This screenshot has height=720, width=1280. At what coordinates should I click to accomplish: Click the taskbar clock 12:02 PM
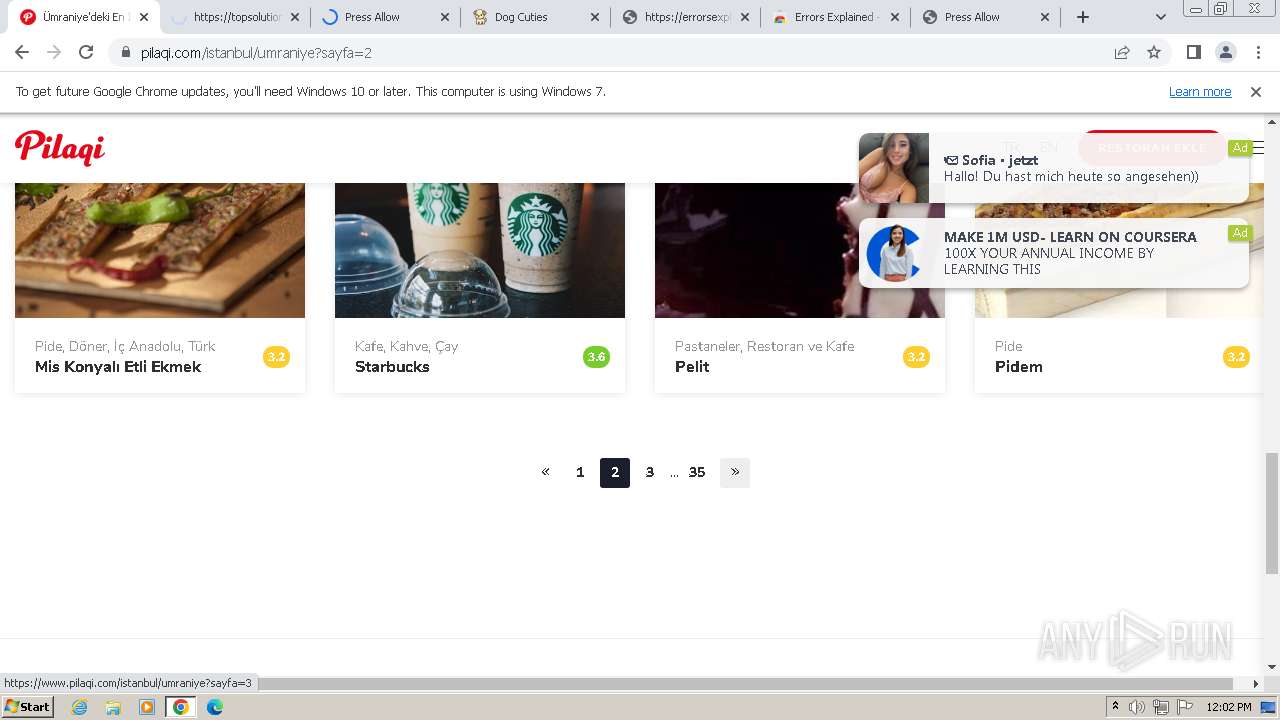[x=1229, y=707]
